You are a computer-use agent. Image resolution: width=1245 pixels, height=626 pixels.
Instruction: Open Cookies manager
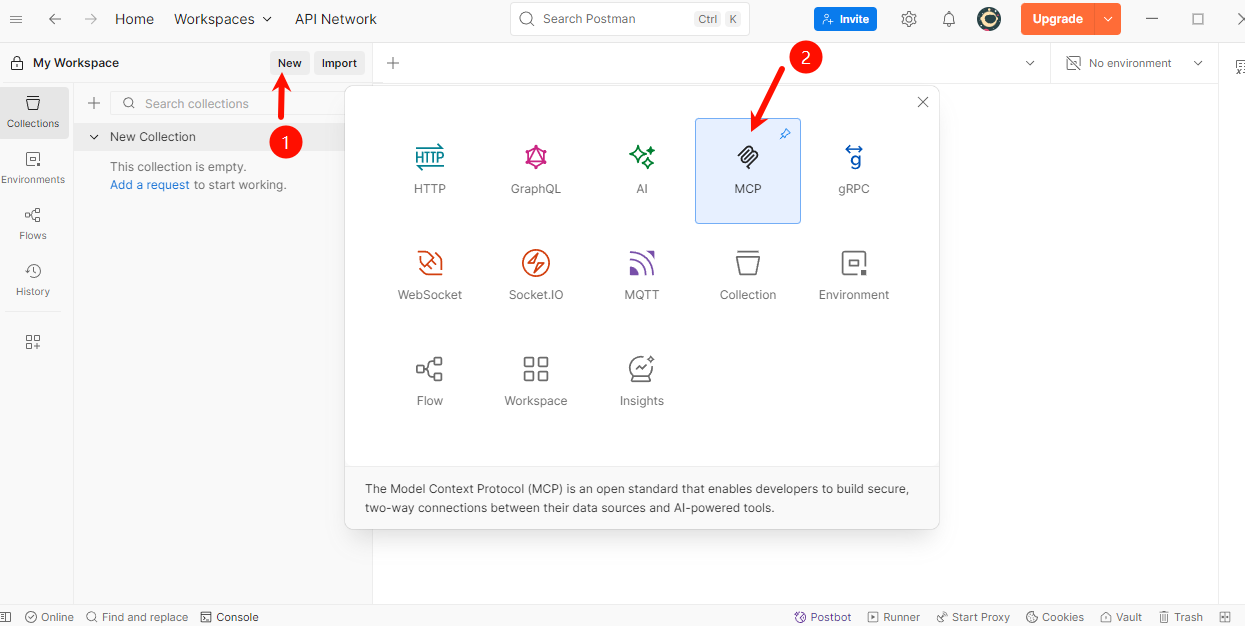click(1054, 617)
